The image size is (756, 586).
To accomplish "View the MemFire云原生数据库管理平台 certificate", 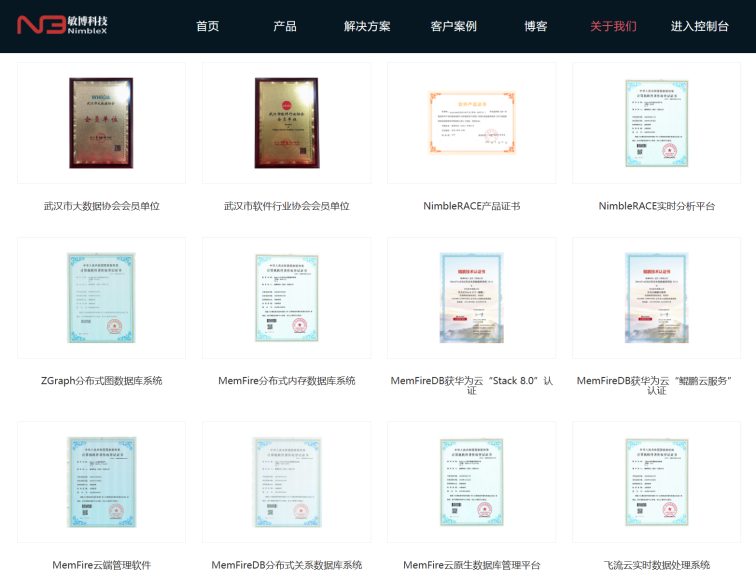I will pos(472,482).
